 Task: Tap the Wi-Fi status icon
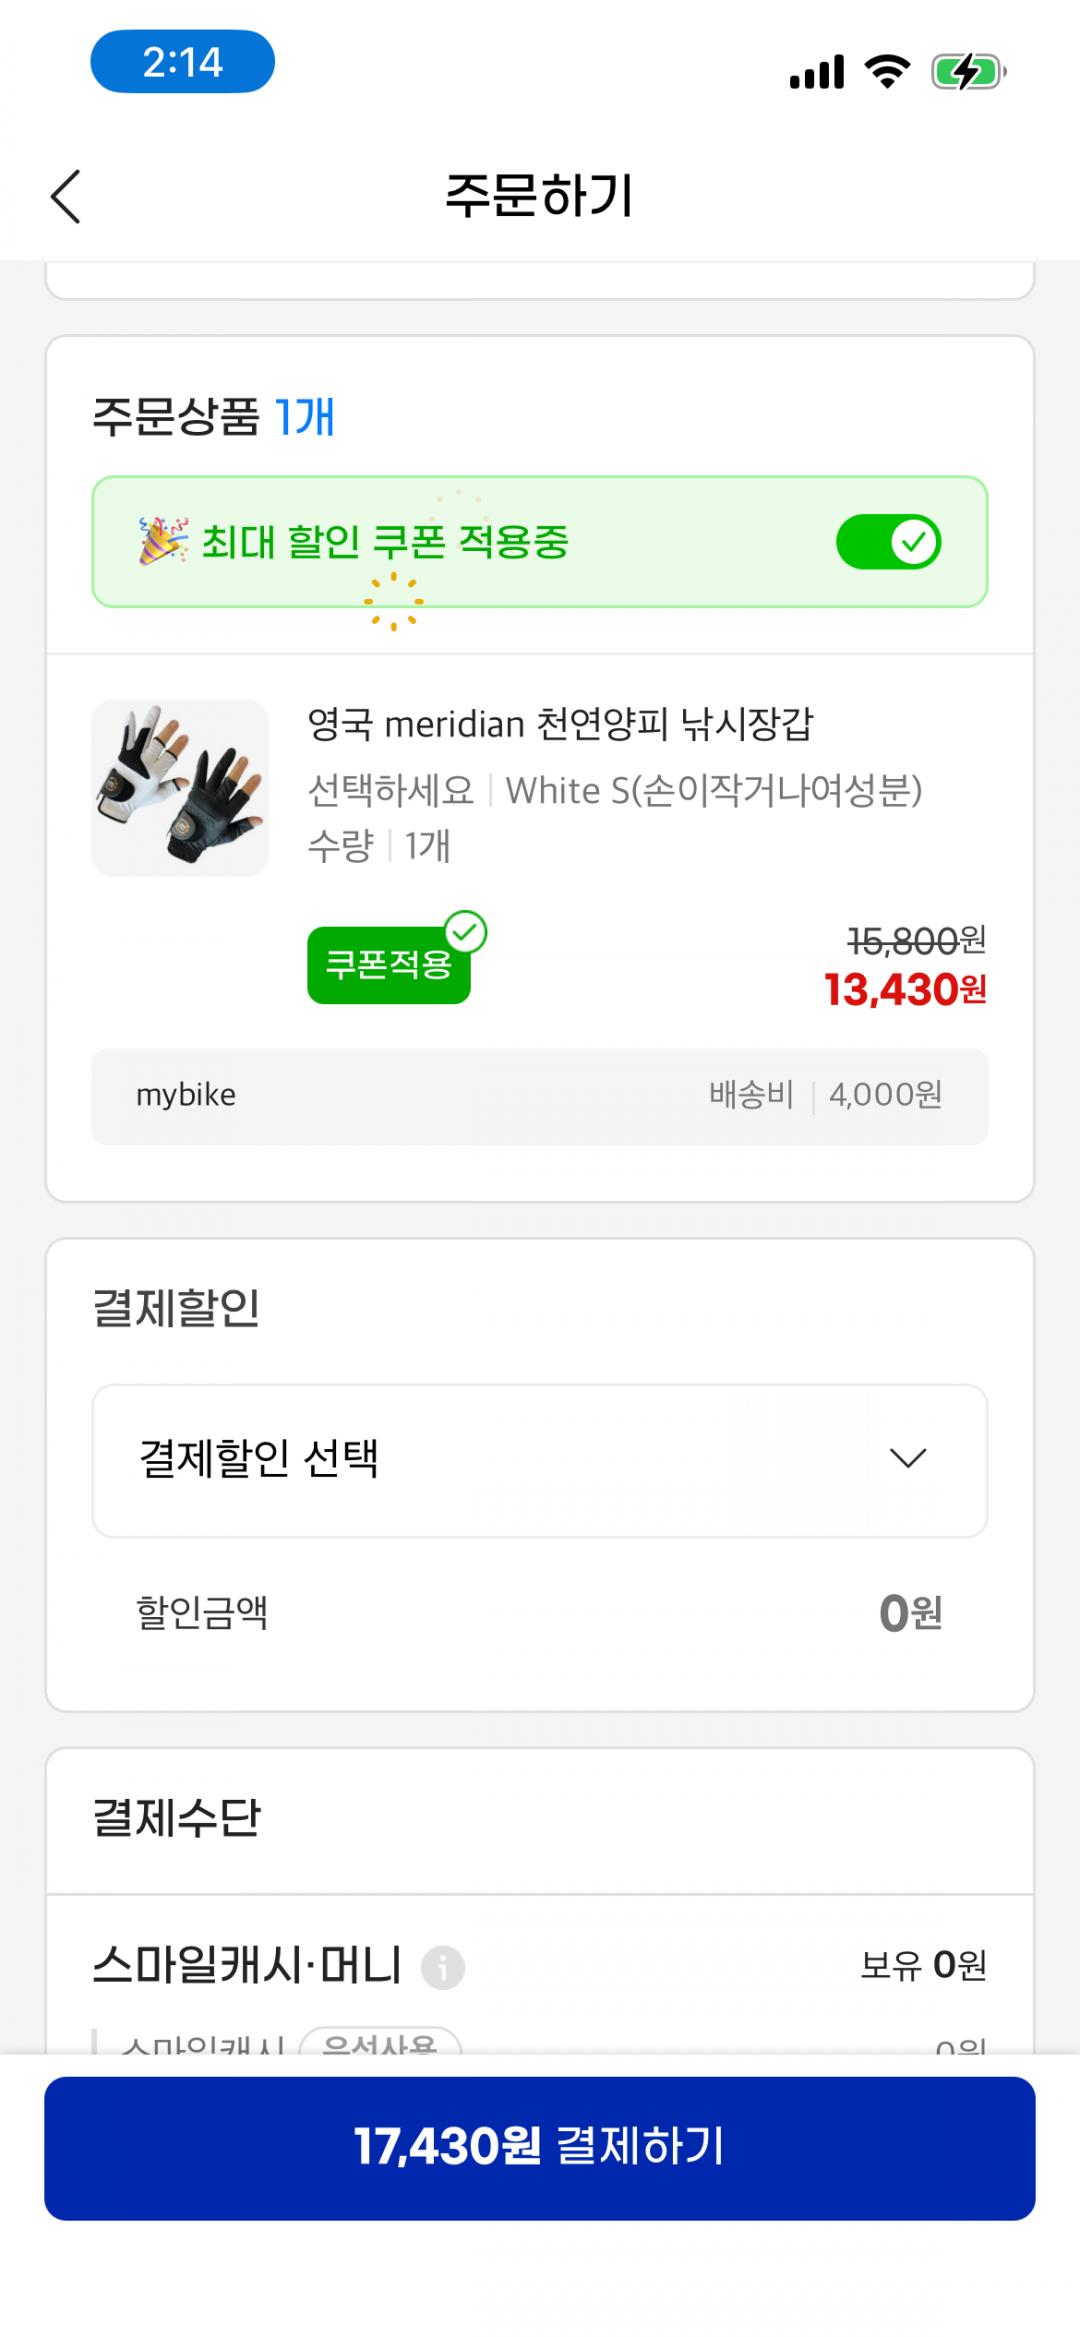pos(886,72)
